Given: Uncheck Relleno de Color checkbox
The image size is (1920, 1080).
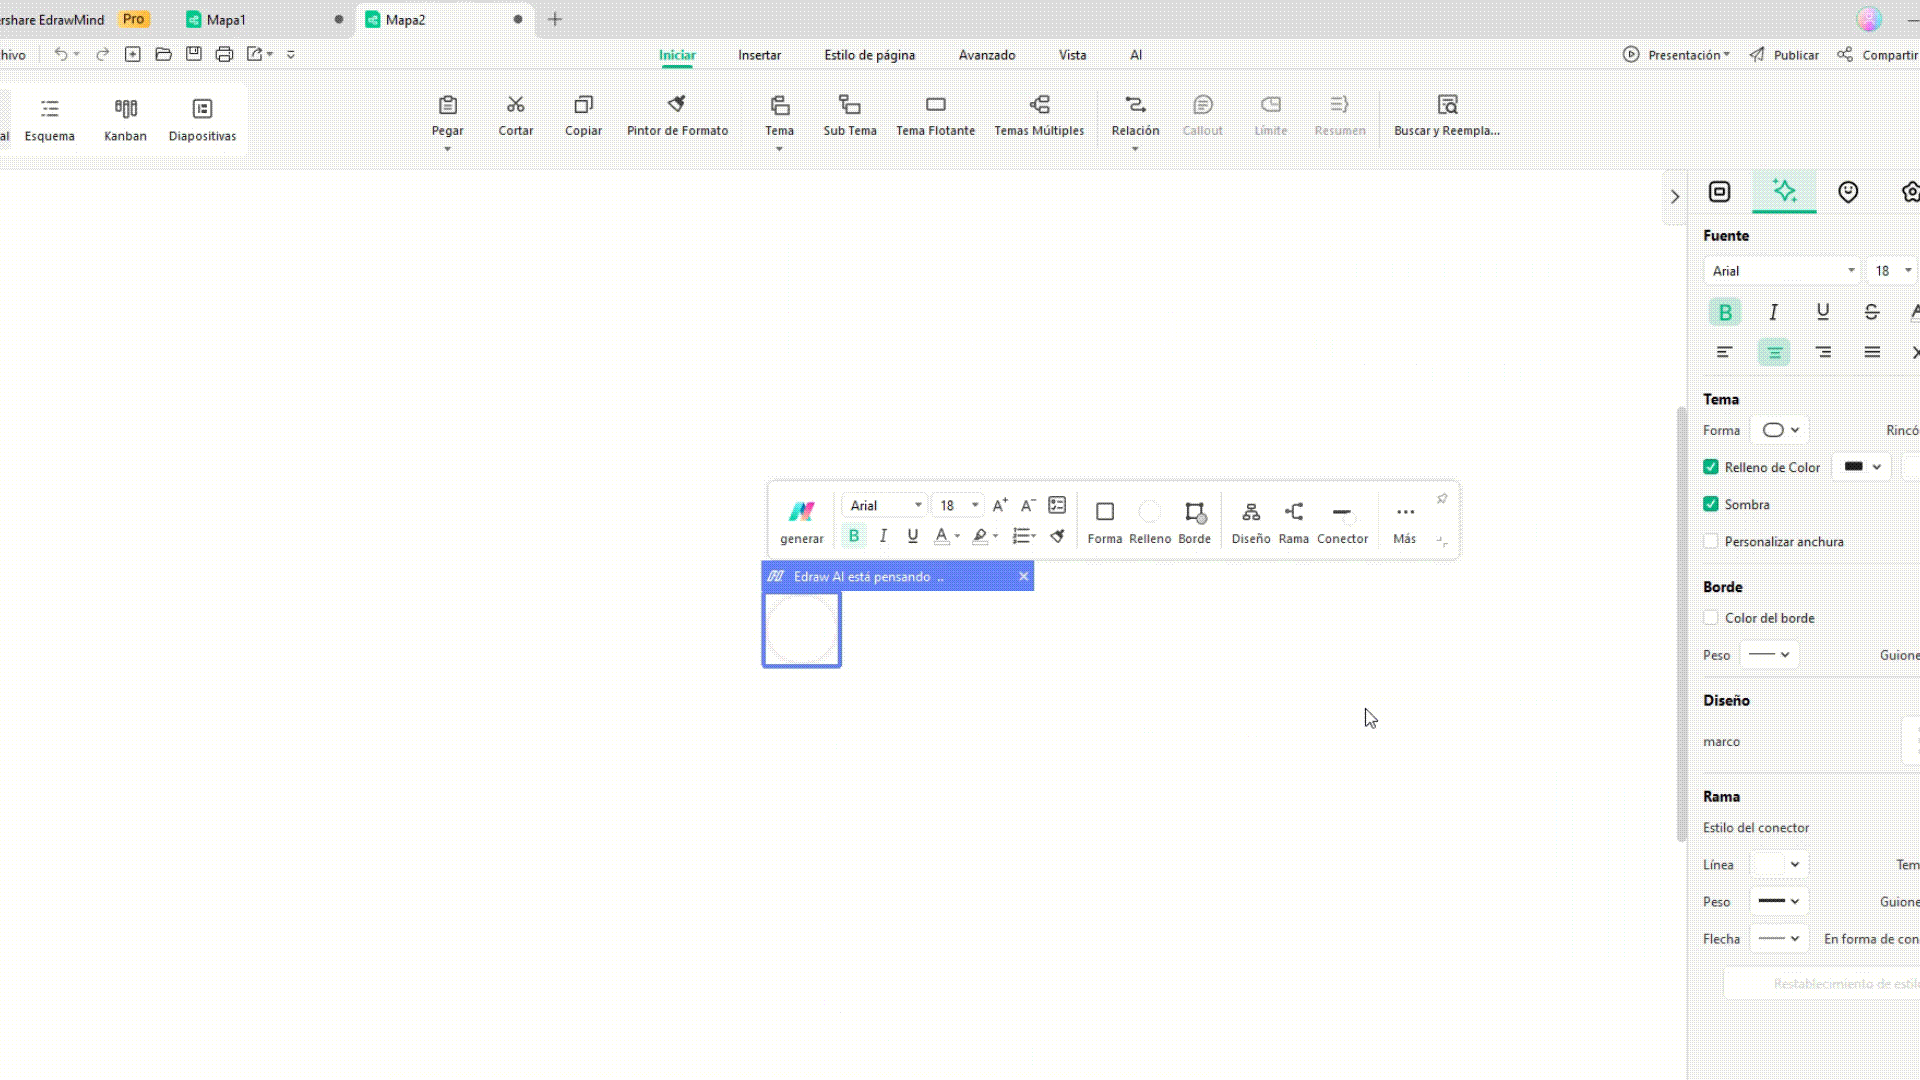Looking at the screenshot, I should (1711, 467).
